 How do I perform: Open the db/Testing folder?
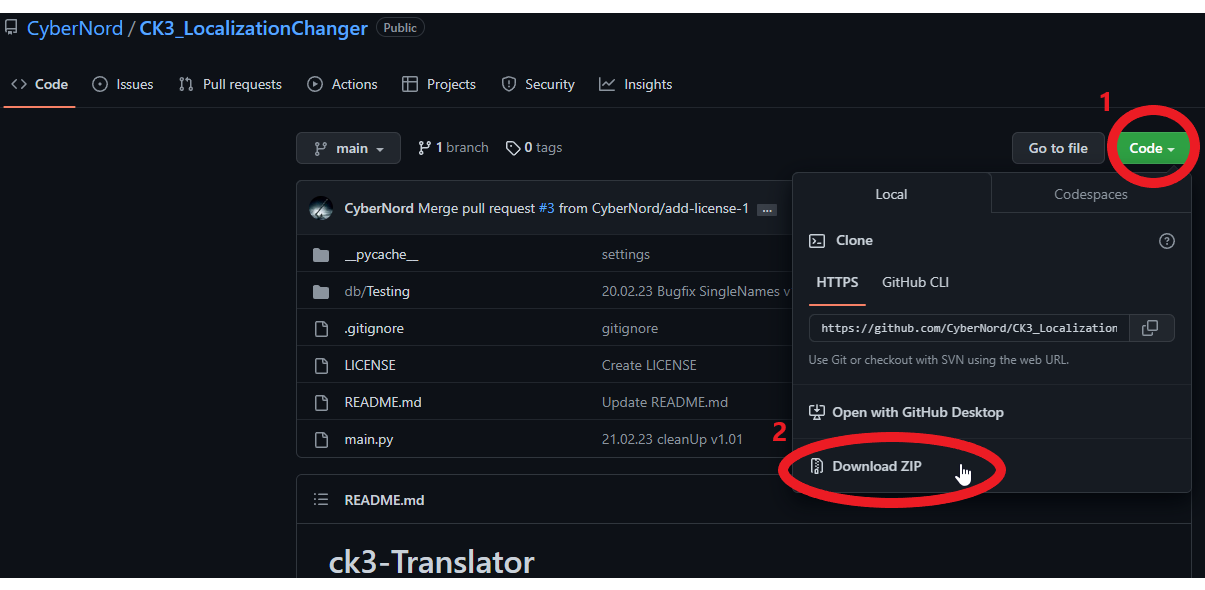[x=377, y=292]
